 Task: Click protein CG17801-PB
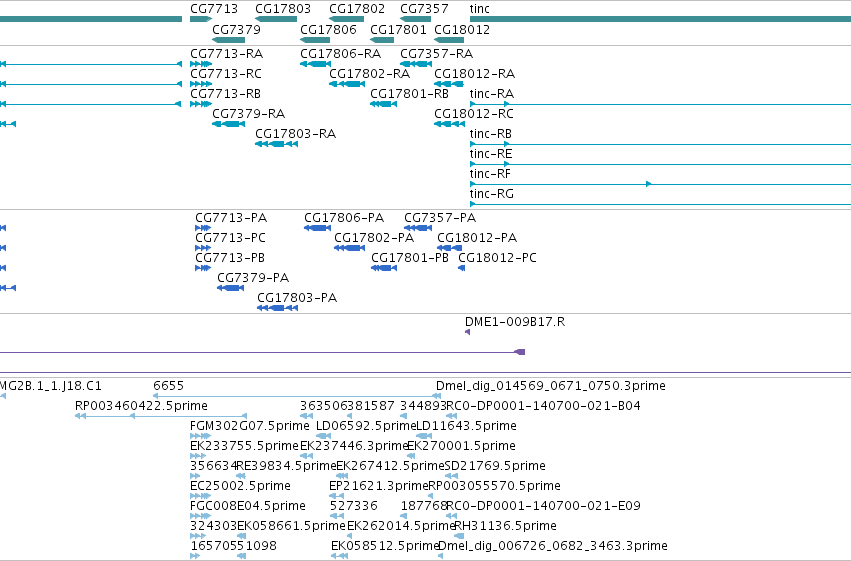pos(410,258)
